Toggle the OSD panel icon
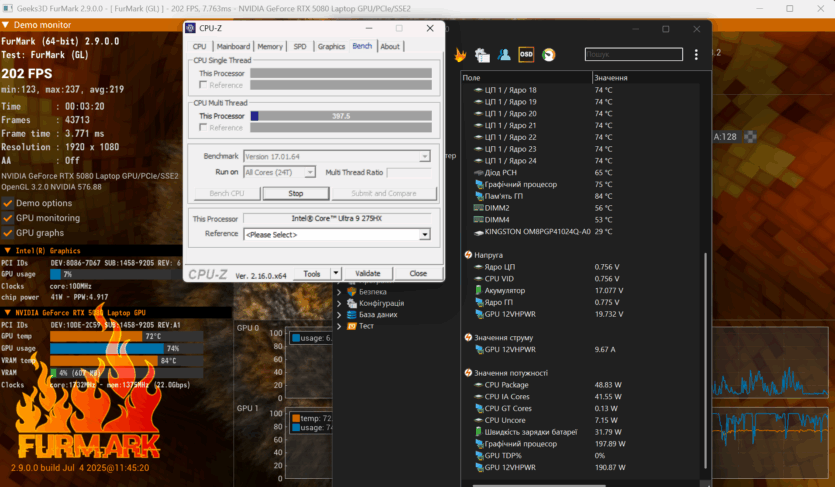Screen dimensions: 835x487 click(x=526, y=55)
